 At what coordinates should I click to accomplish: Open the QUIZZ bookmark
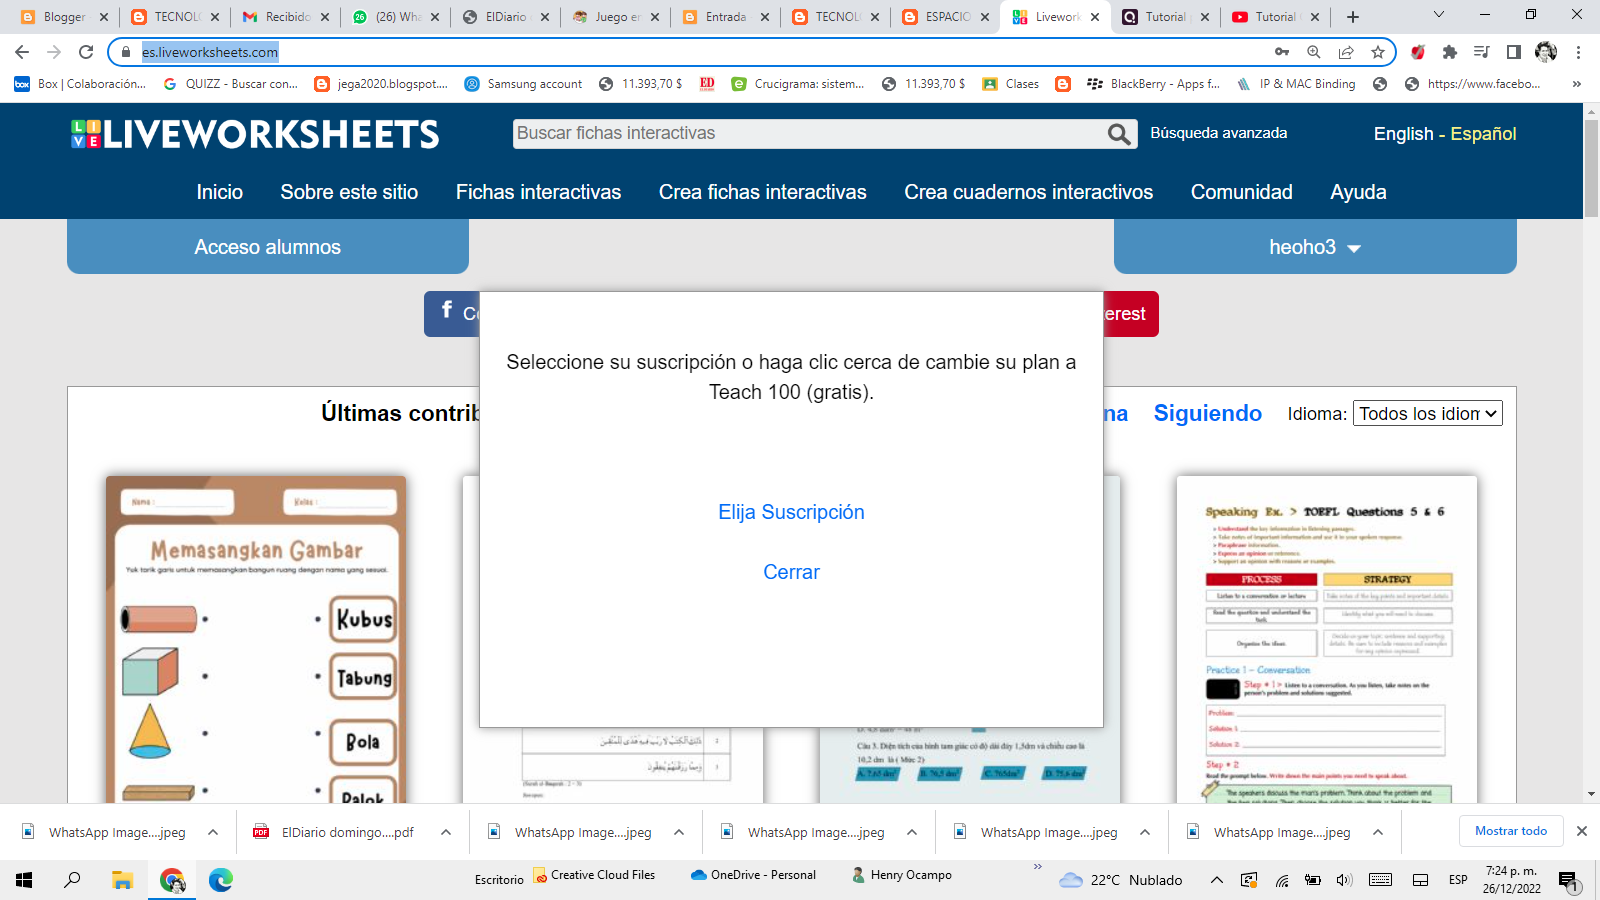pyautogui.click(x=231, y=84)
